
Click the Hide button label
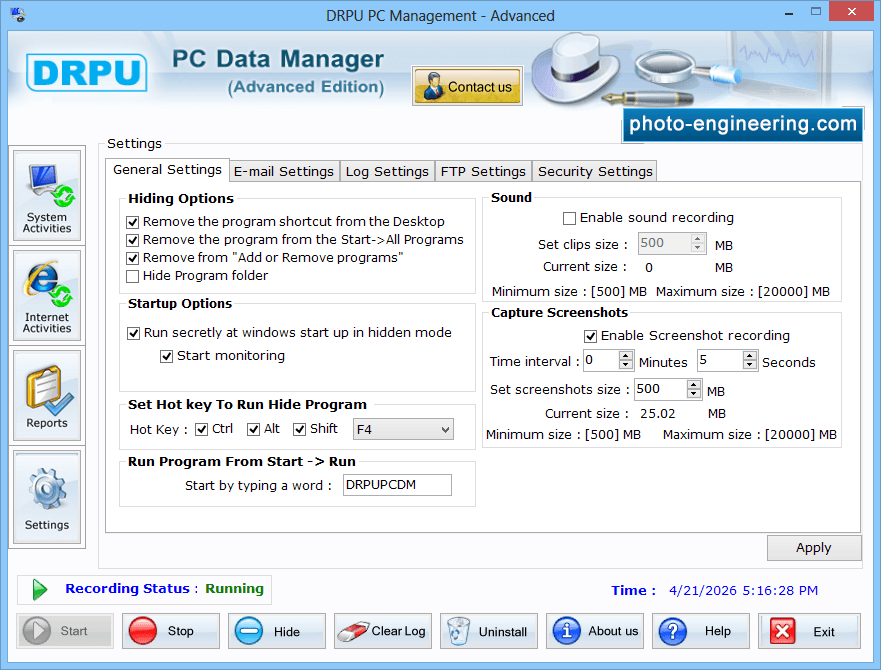[287, 632]
